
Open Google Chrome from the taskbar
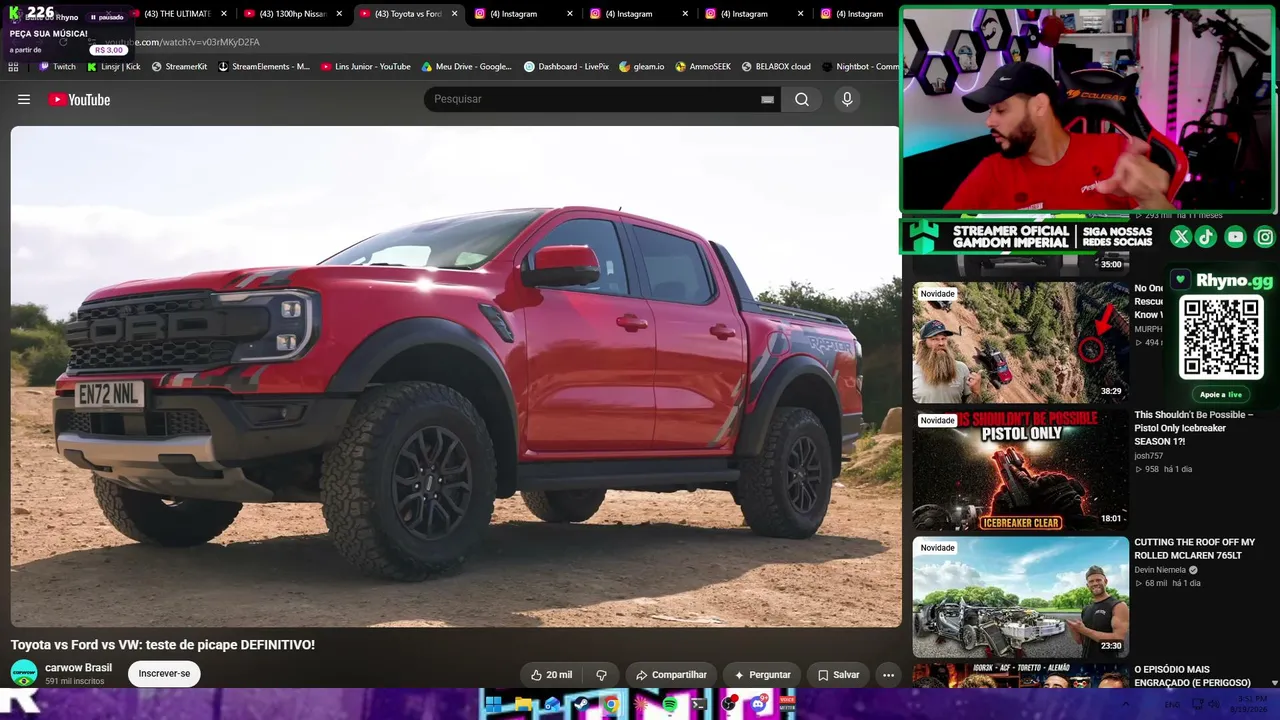click(611, 705)
